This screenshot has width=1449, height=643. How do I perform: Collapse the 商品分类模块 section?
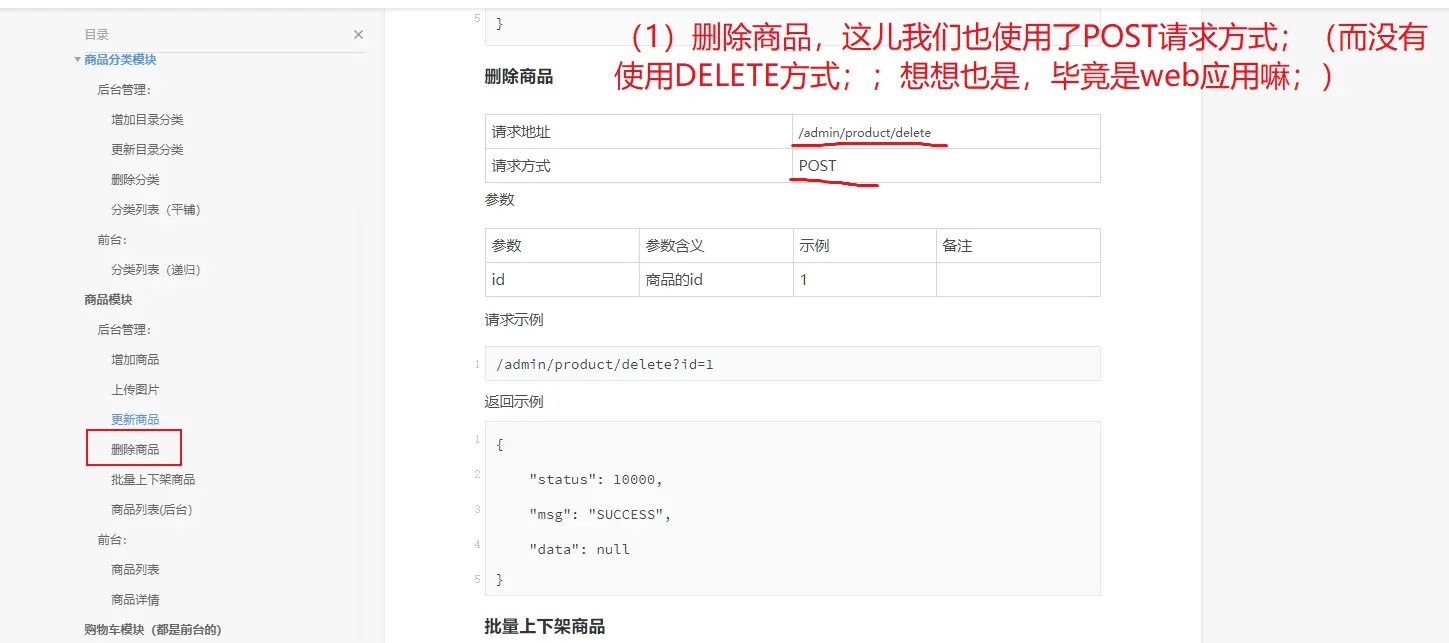coord(78,60)
